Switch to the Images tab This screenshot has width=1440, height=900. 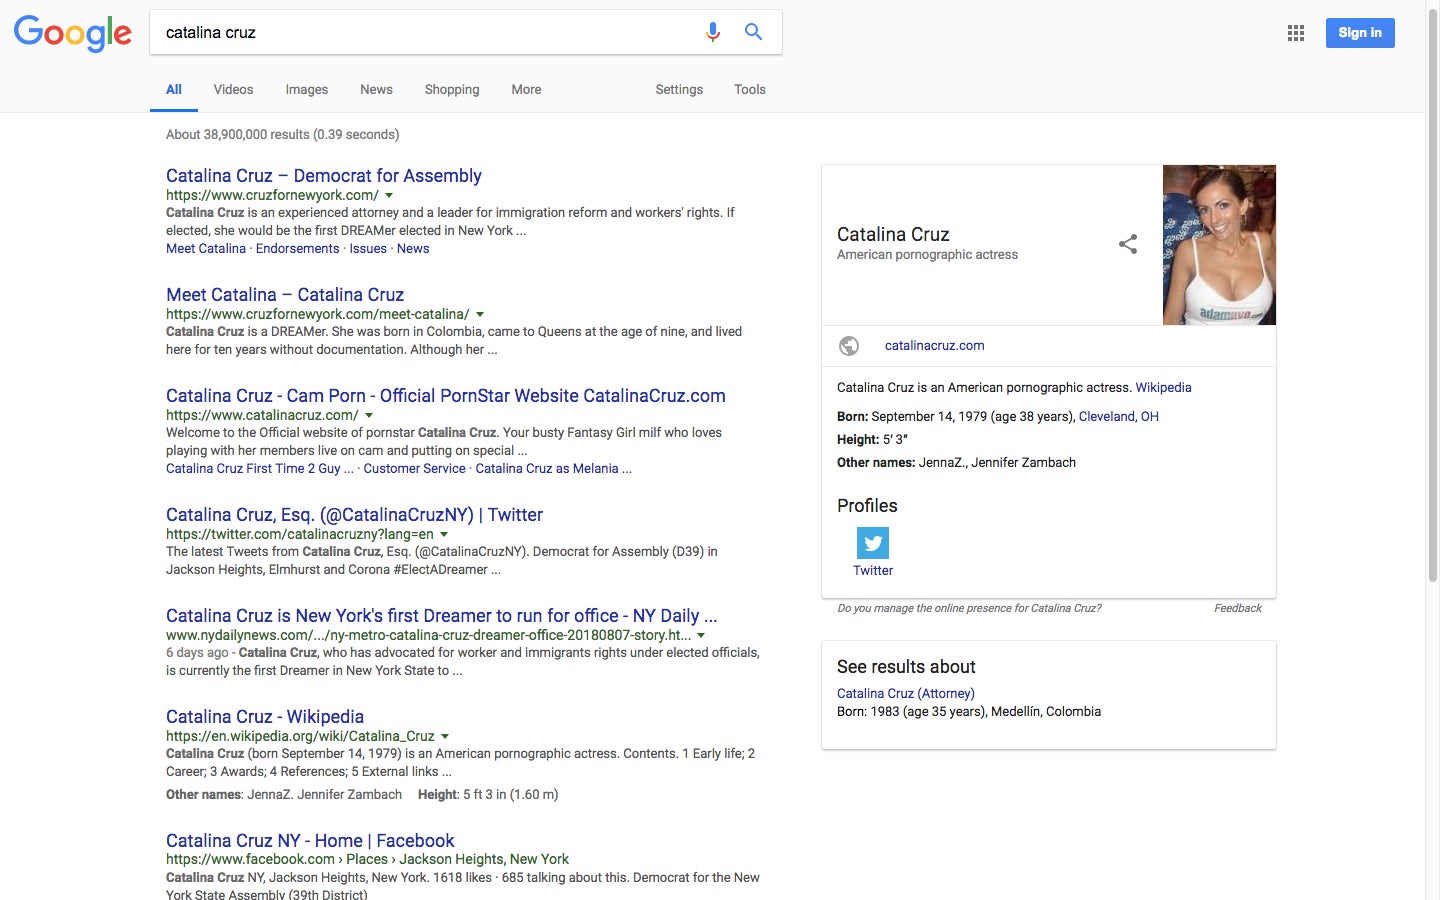[x=307, y=89]
